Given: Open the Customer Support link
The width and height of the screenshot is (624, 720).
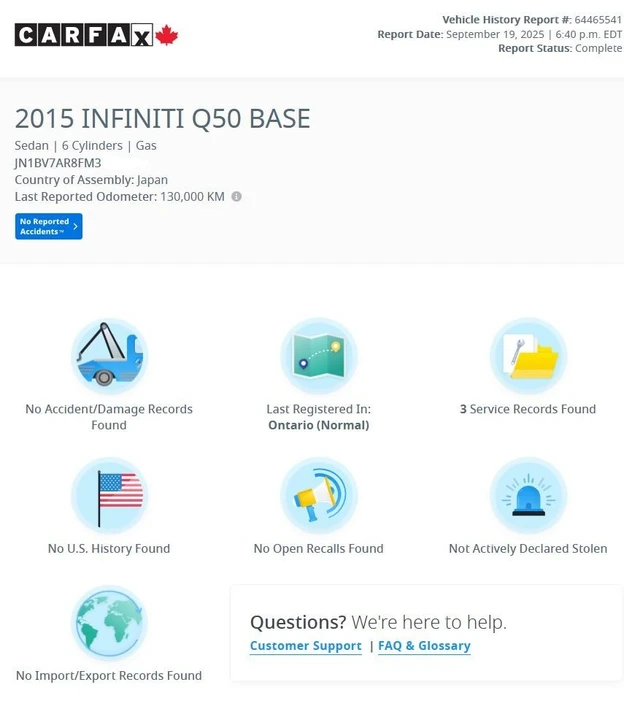Looking at the screenshot, I should pos(306,646).
